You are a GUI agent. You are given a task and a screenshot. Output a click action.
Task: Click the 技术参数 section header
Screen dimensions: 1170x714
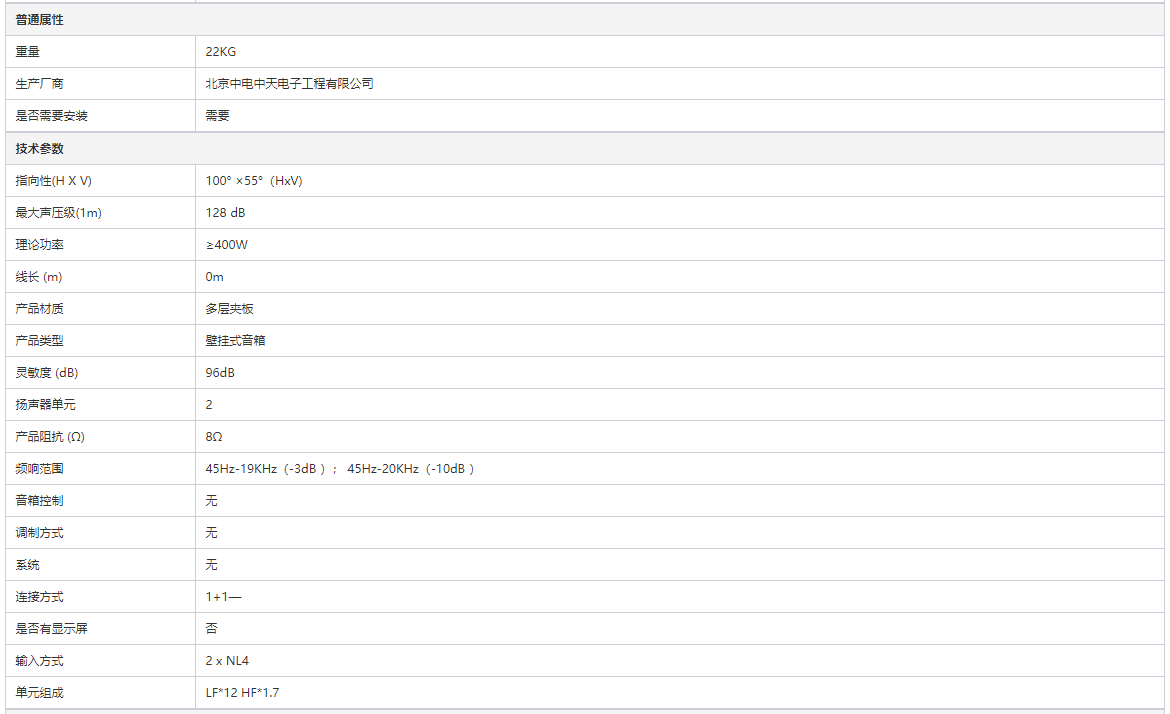click(40, 148)
